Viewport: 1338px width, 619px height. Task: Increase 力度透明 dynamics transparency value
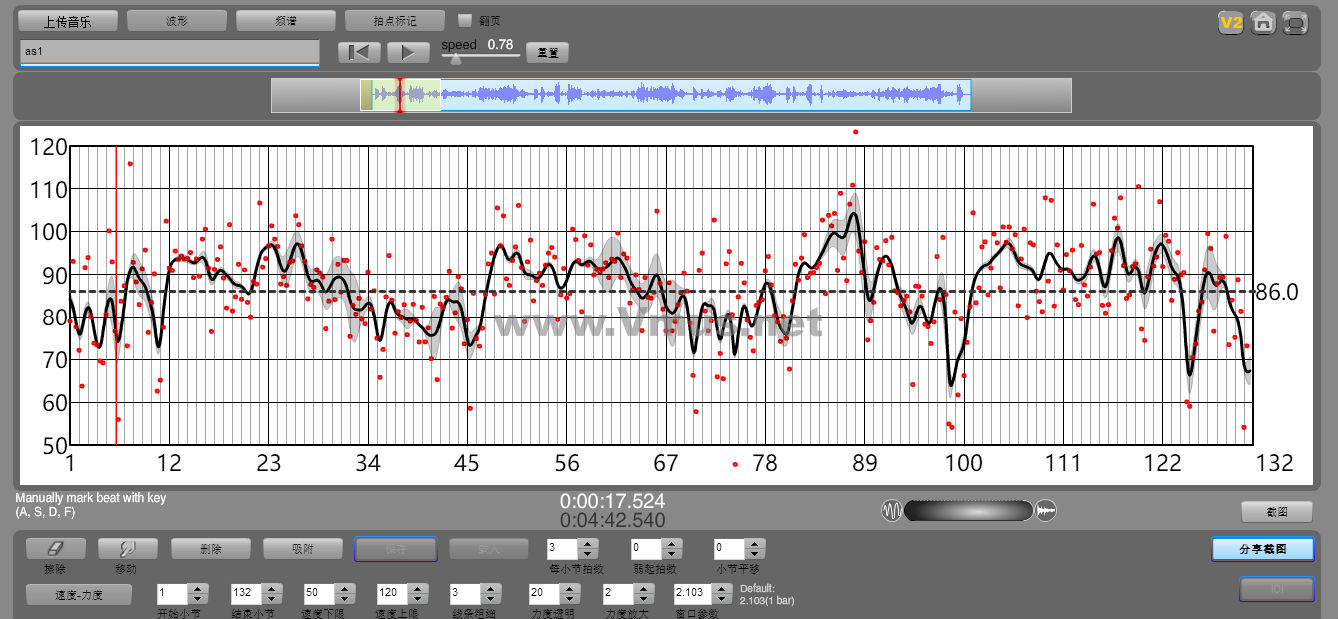(x=572, y=588)
